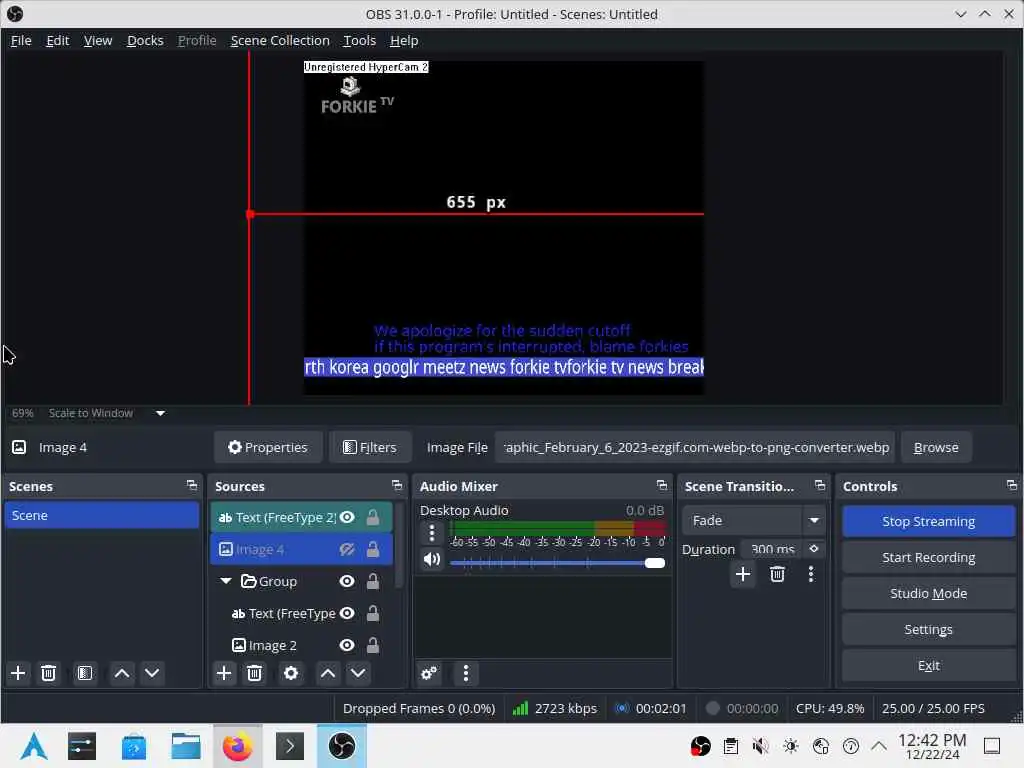Move source down arrow in Sources dock
The image size is (1024, 768).
(358, 673)
